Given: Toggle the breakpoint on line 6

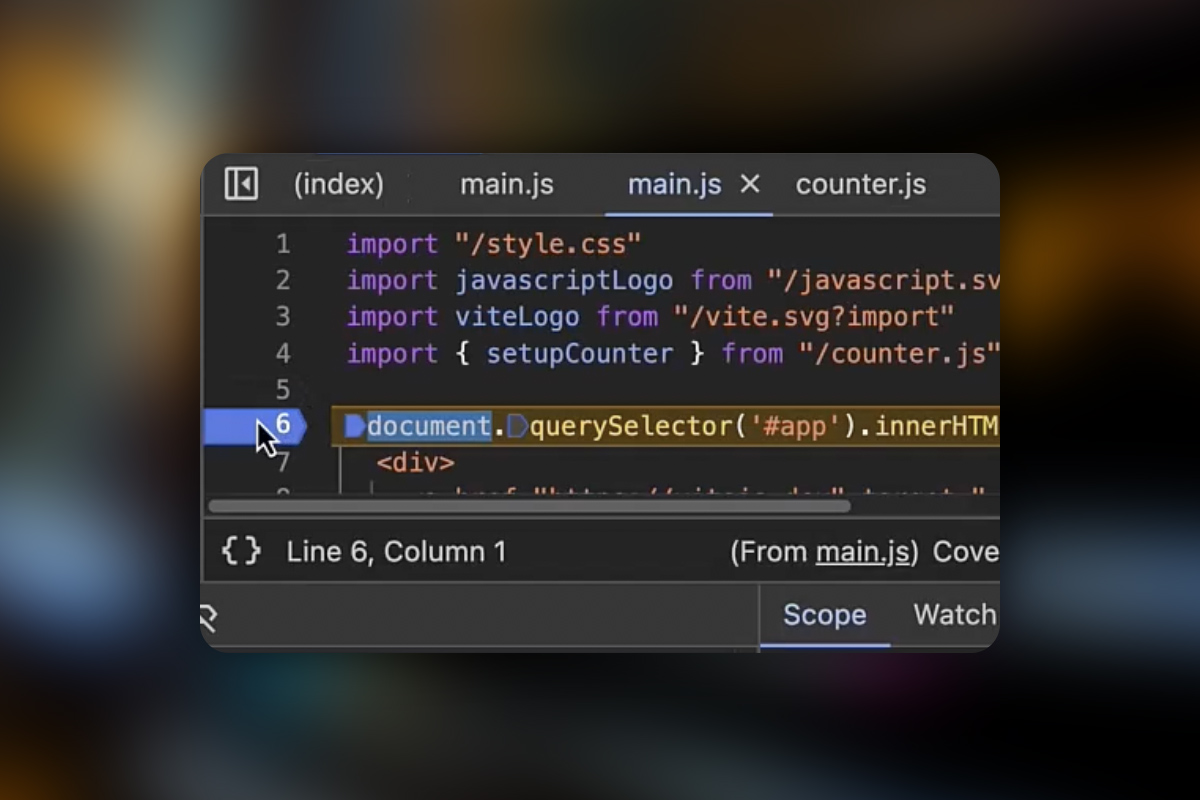Looking at the screenshot, I should click(254, 426).
